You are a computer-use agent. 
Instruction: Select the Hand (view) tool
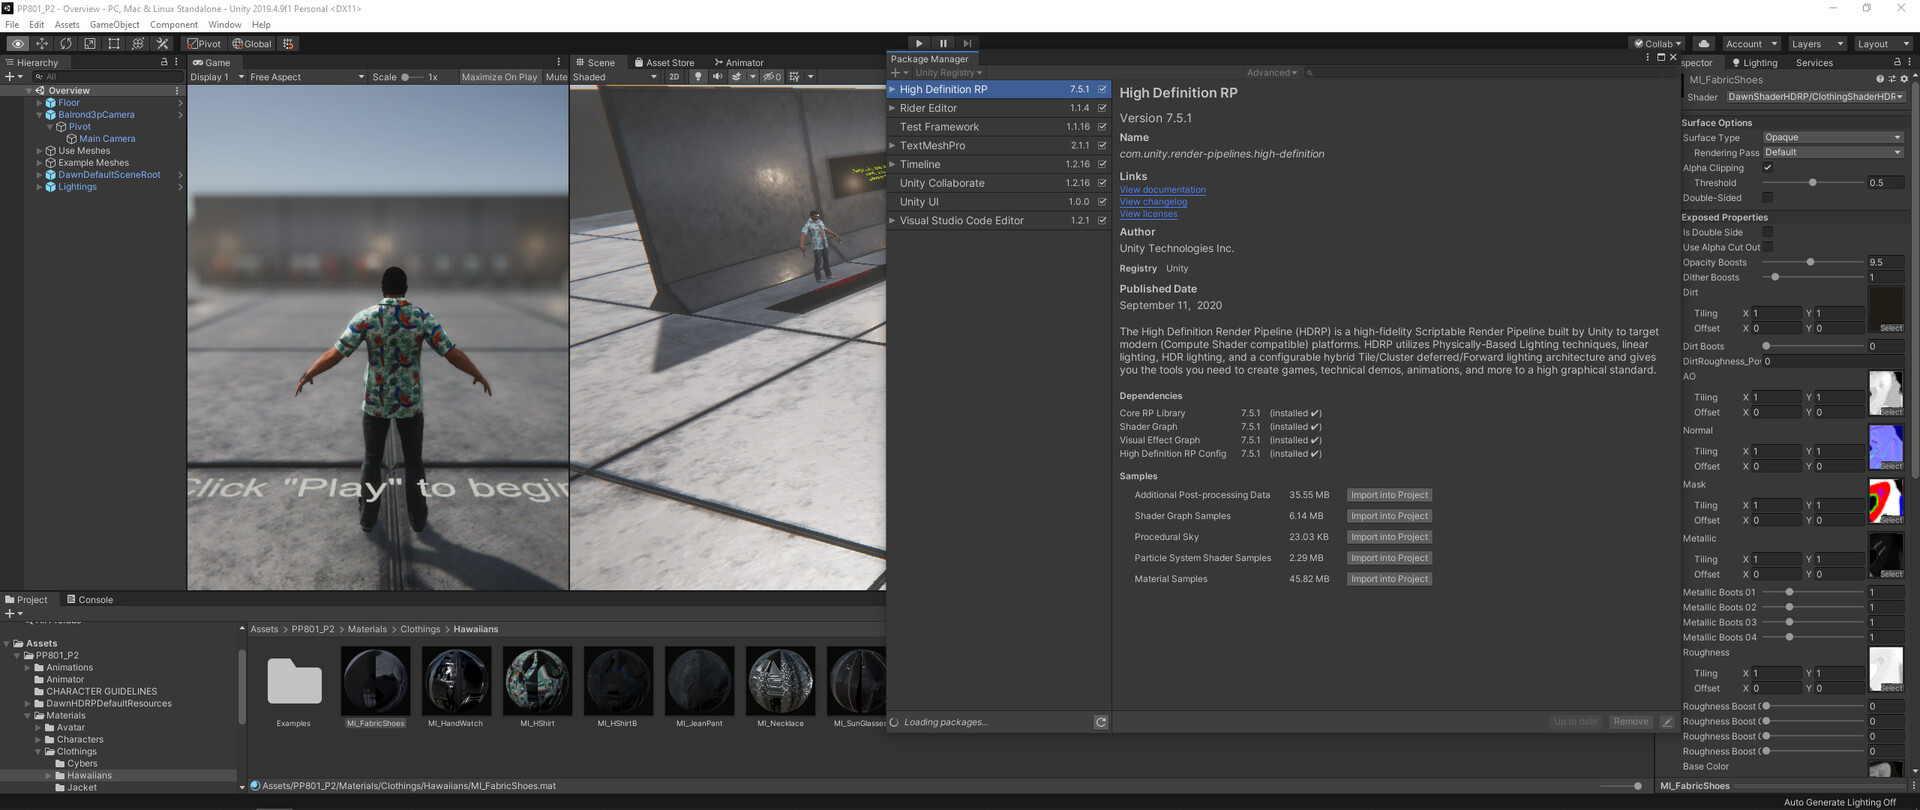tap(18, 44)
